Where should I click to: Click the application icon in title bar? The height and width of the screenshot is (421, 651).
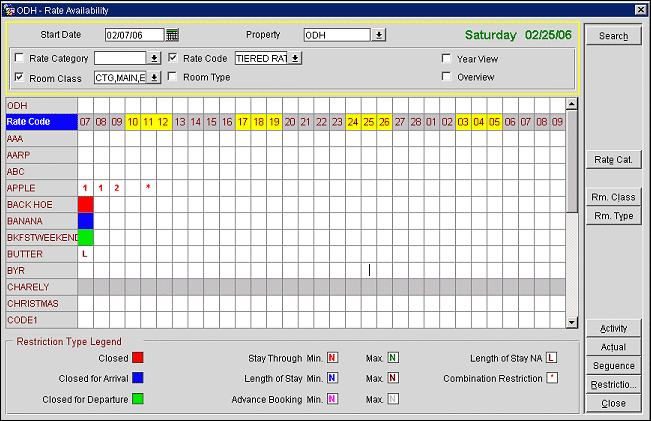(x=9, y=8)
